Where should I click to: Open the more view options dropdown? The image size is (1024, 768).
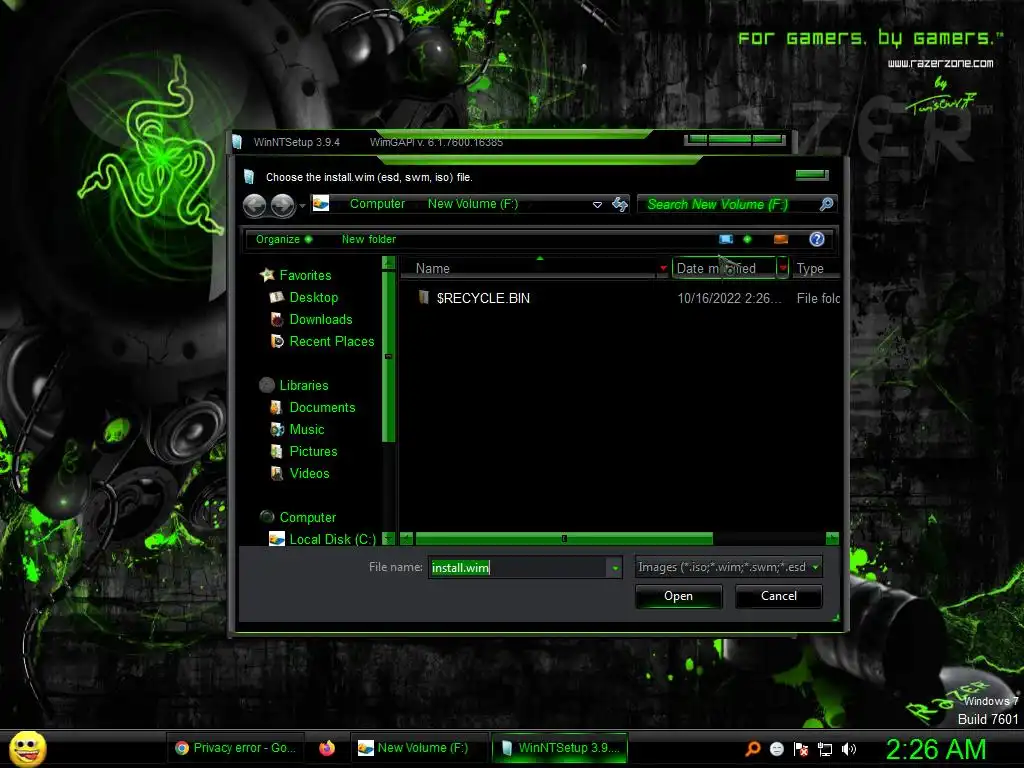pos(747,239)
